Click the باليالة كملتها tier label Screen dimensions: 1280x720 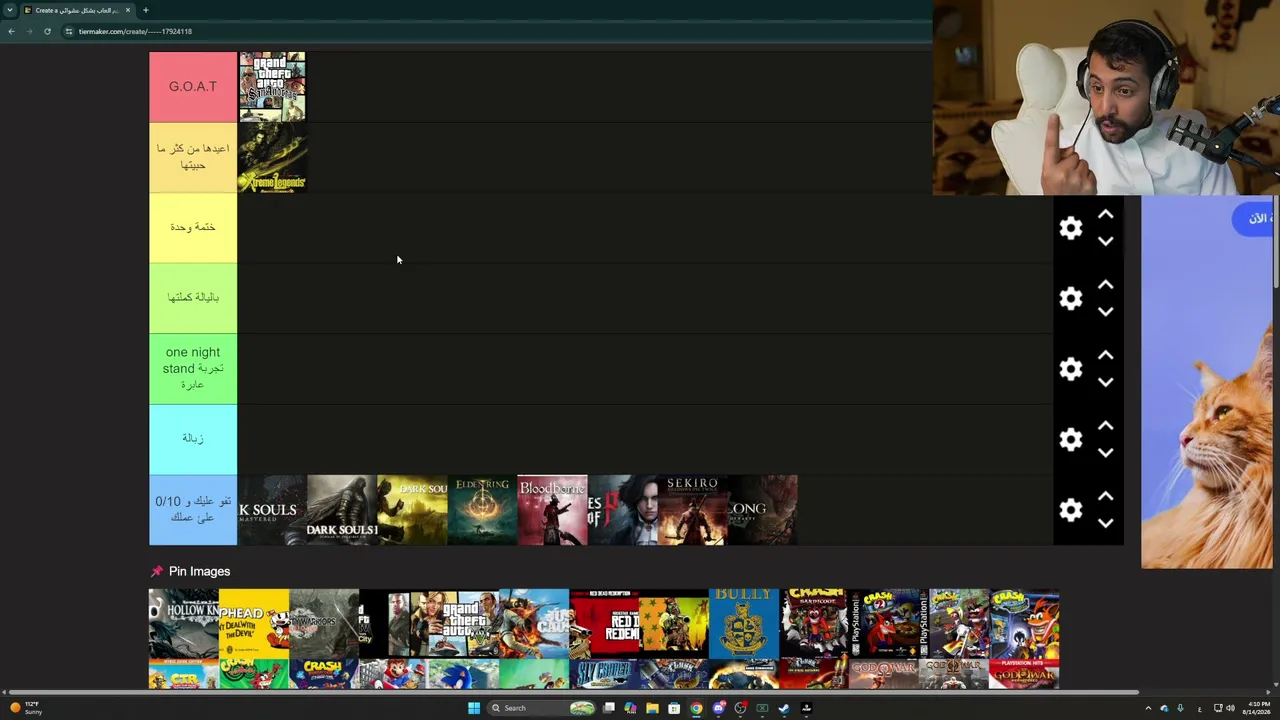coord(193,298)
